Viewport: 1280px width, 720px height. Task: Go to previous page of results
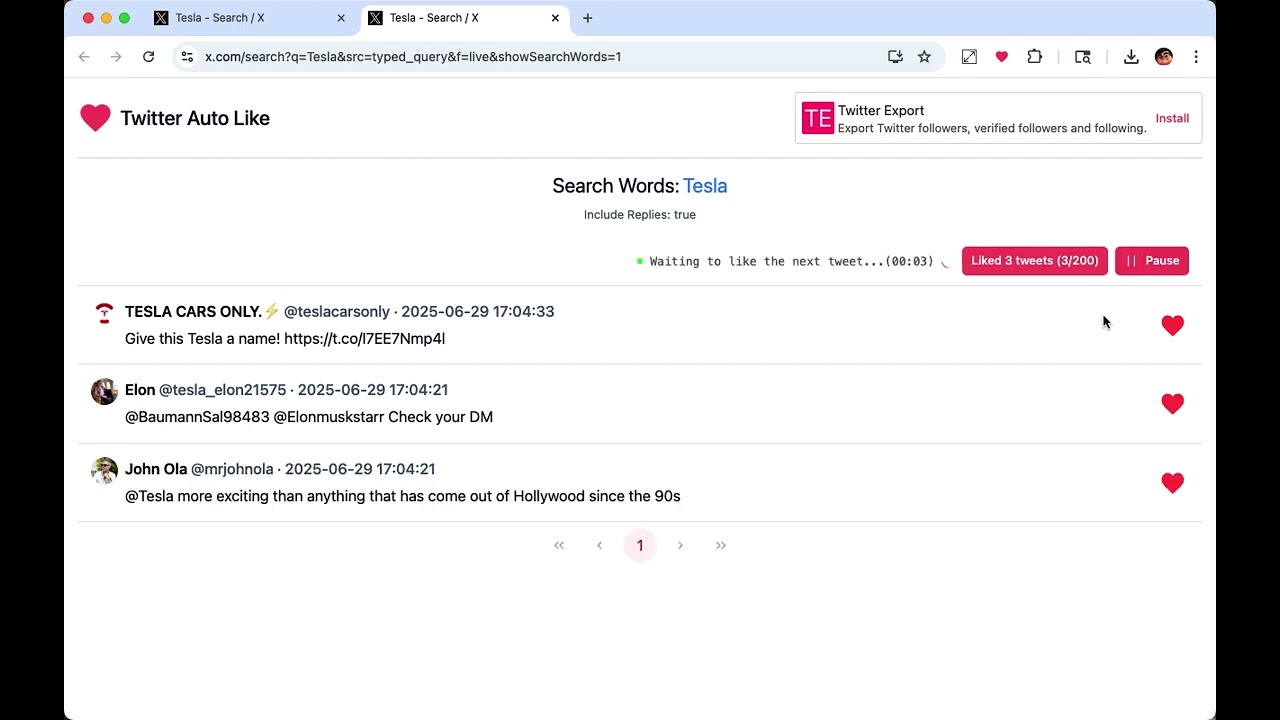(599, 545)
